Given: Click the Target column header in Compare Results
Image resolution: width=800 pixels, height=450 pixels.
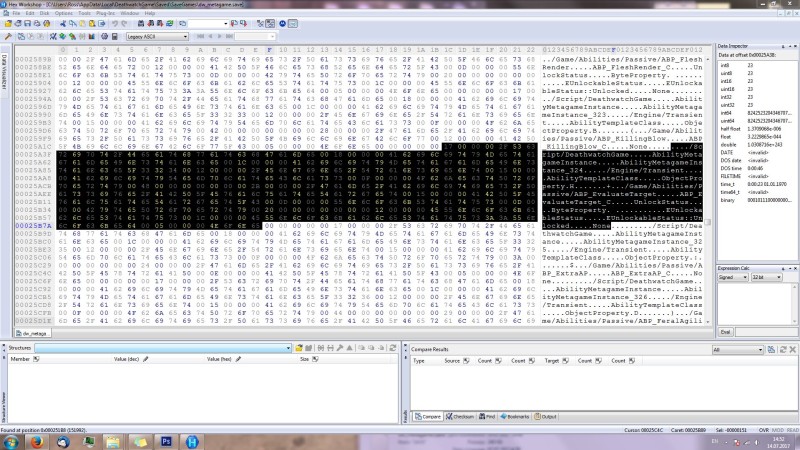Looking at the screenshot, I should click(x=552, y=361).
